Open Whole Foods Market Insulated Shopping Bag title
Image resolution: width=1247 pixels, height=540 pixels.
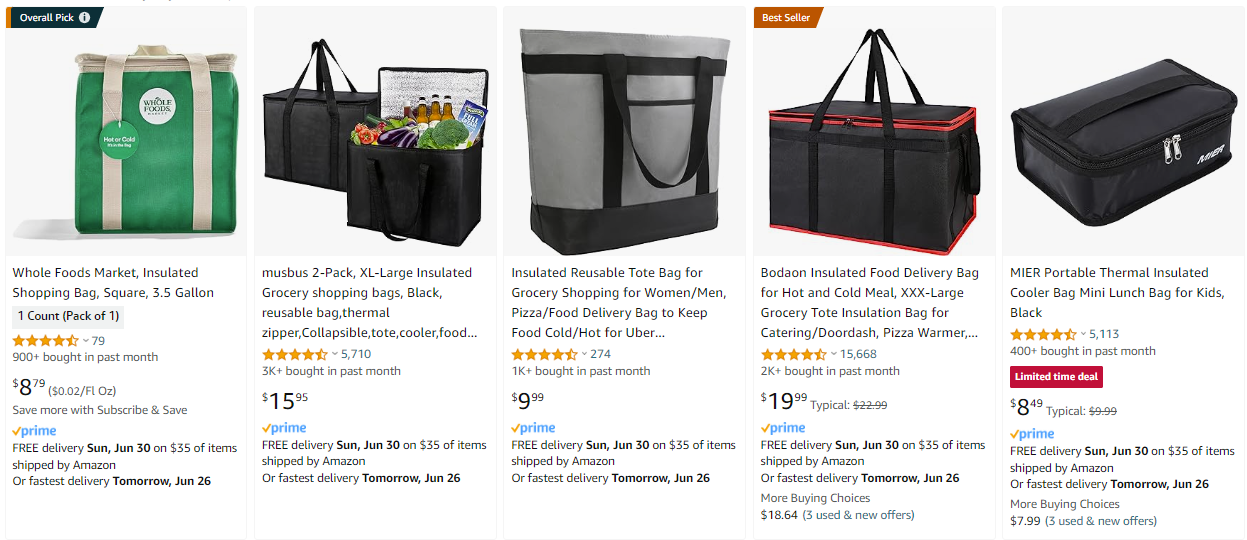pyautogui.click(x=113, y=282)
